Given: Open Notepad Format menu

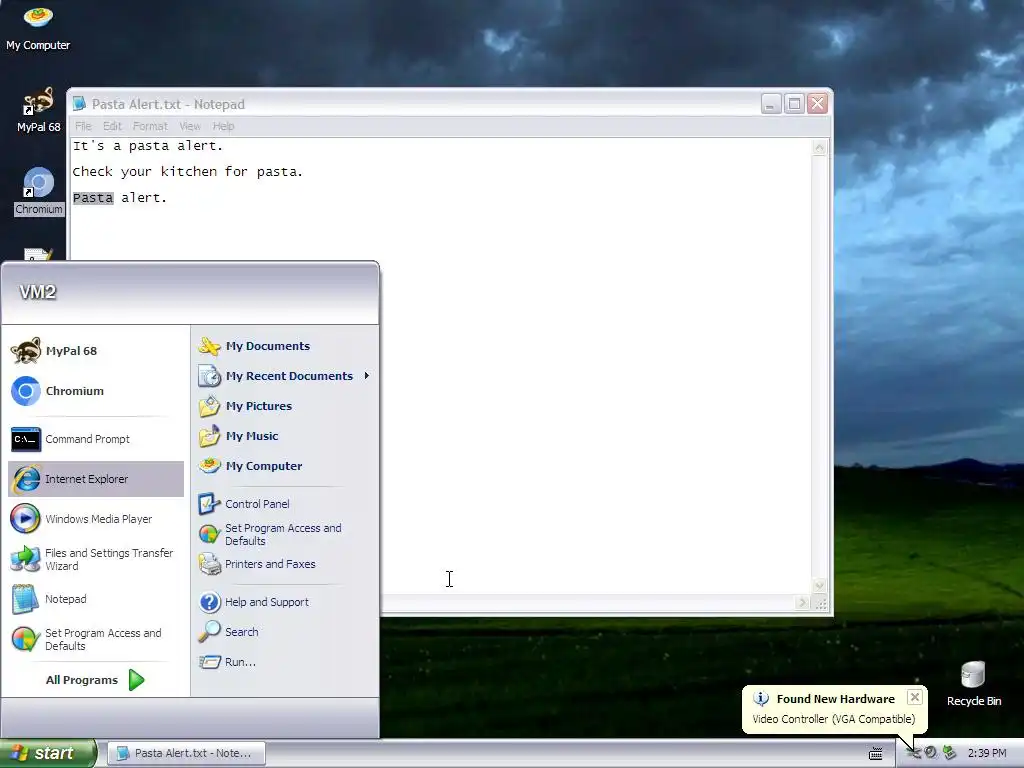Looking at the screenshot, I should click(150, 126).
